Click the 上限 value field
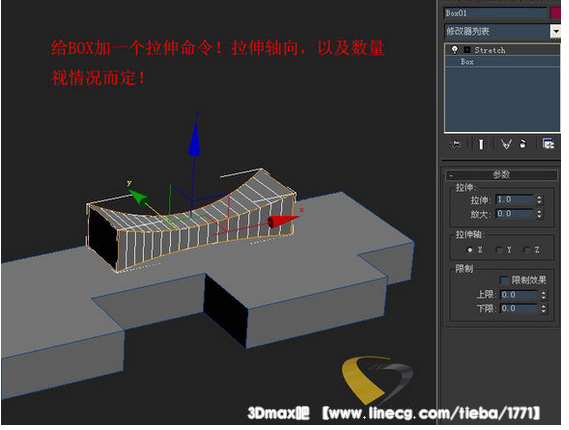 (519, 295)
